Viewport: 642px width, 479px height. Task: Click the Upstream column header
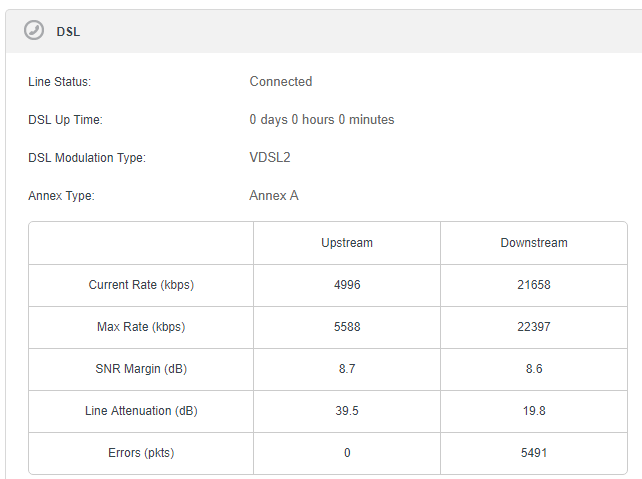(347, 243)
